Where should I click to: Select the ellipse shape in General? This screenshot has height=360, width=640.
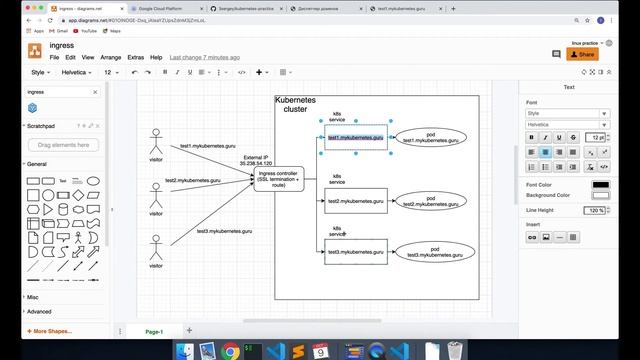pos(93,181)
